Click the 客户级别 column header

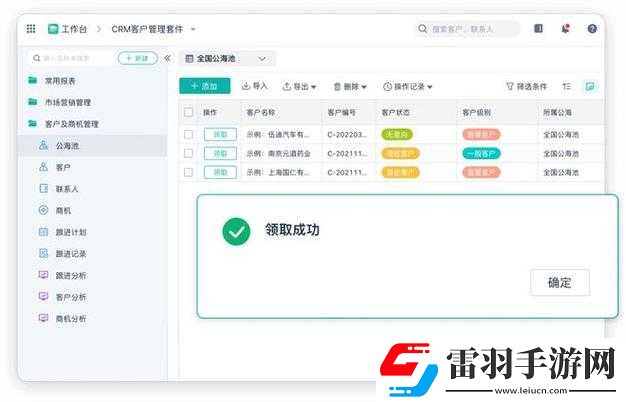pos(476,113)
